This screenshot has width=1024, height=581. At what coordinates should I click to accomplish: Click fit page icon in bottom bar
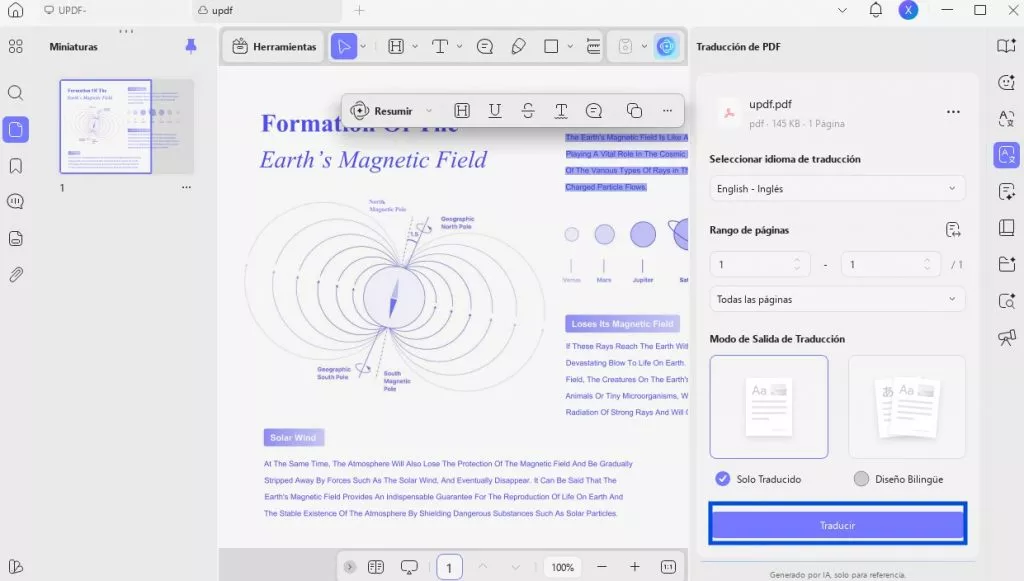click(x=668, y=567)
